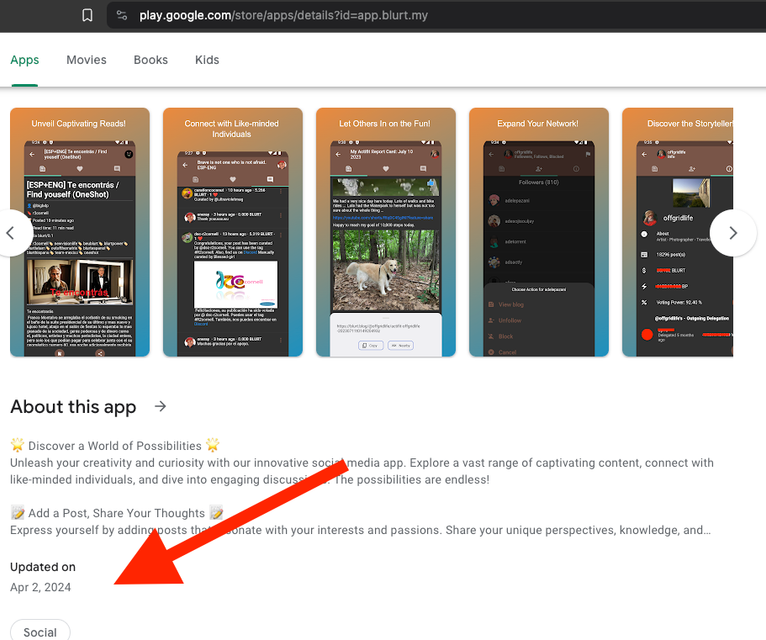766x640 pixels.
Task: Switch to the Apps tab
Action: 25,60
